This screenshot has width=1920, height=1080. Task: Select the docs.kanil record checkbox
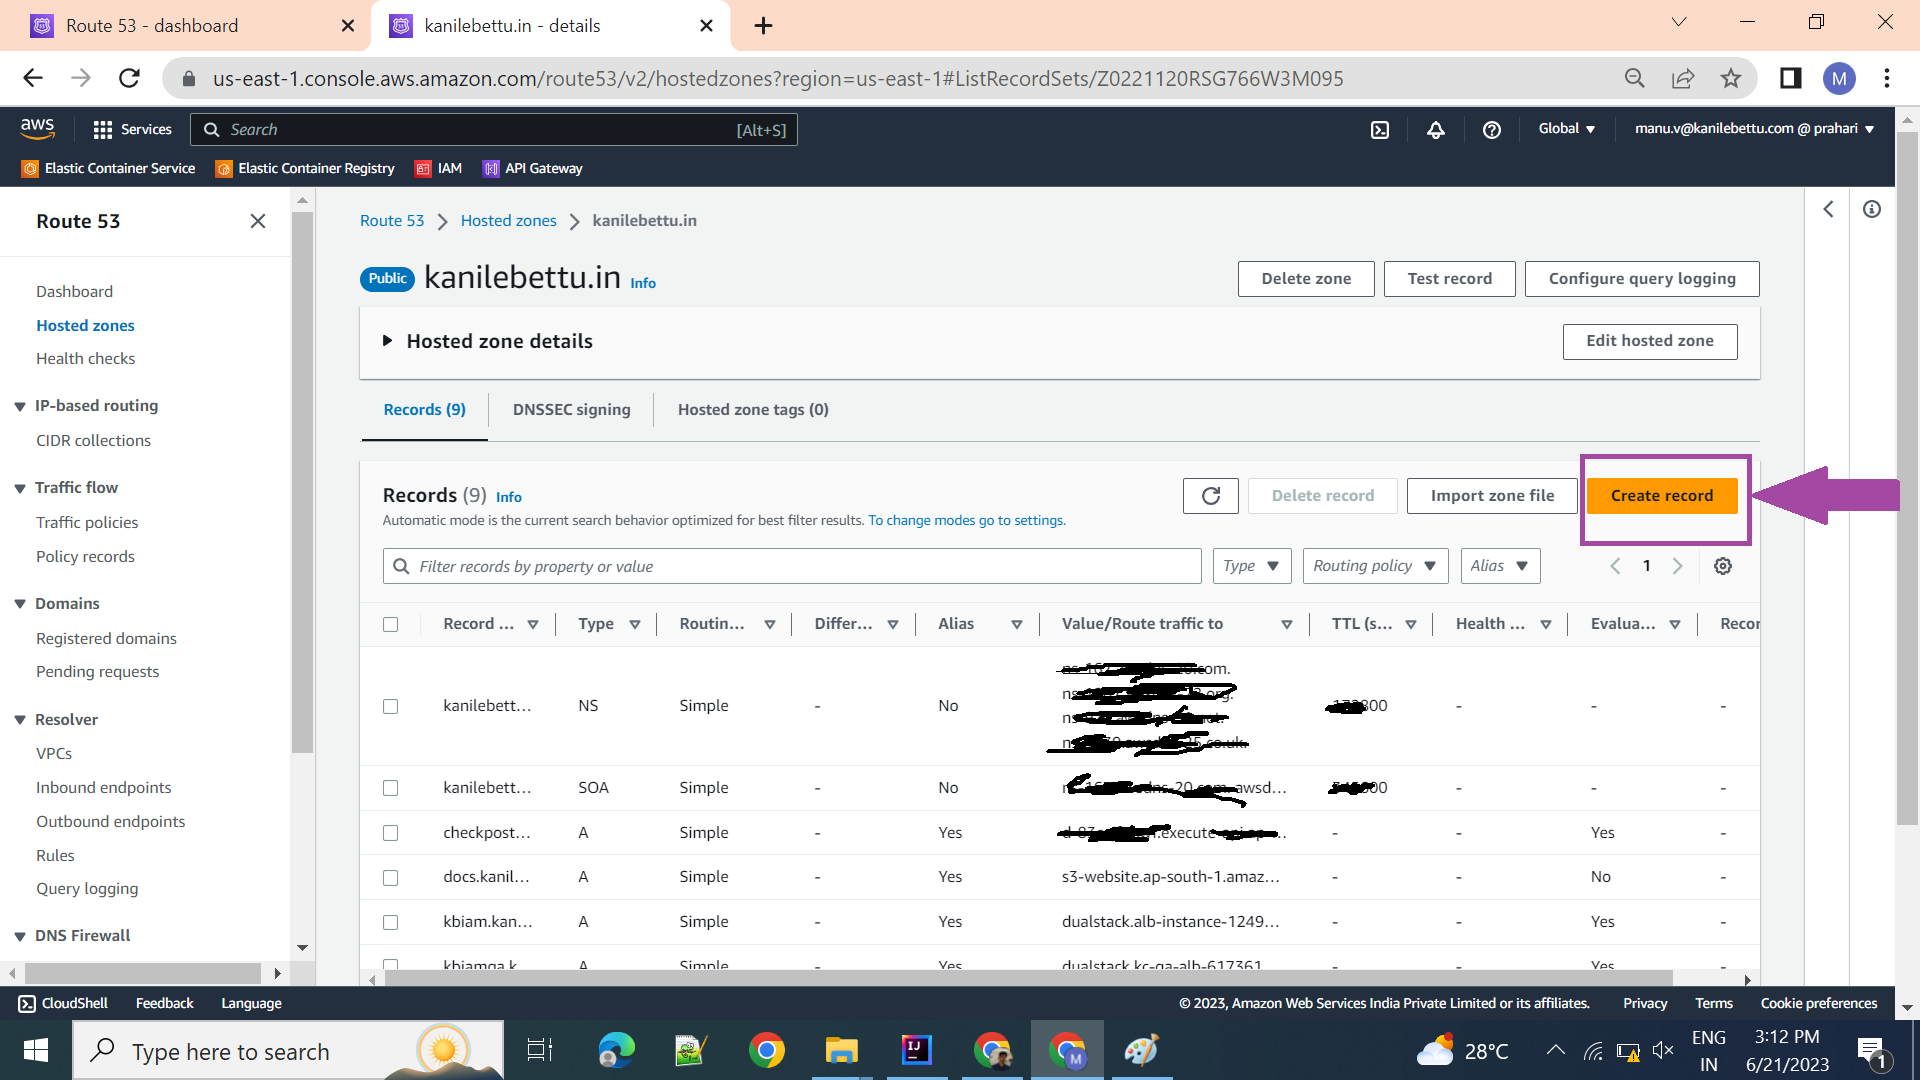pyautogui.click(x=391, y=877)
